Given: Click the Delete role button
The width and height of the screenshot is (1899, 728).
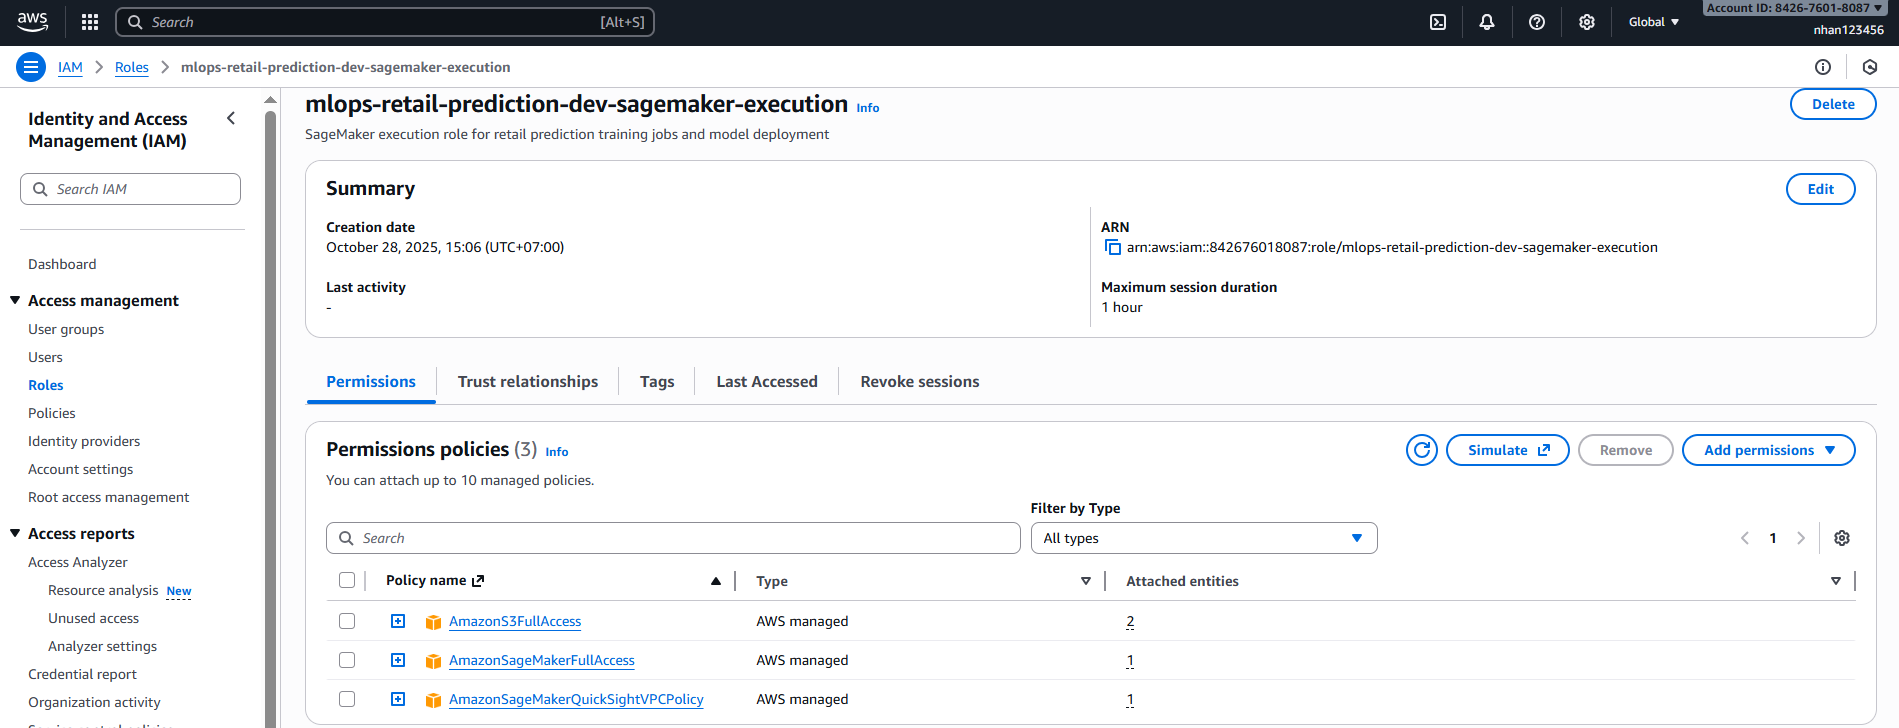Looking at the screenshot, I should [1832, 104].
